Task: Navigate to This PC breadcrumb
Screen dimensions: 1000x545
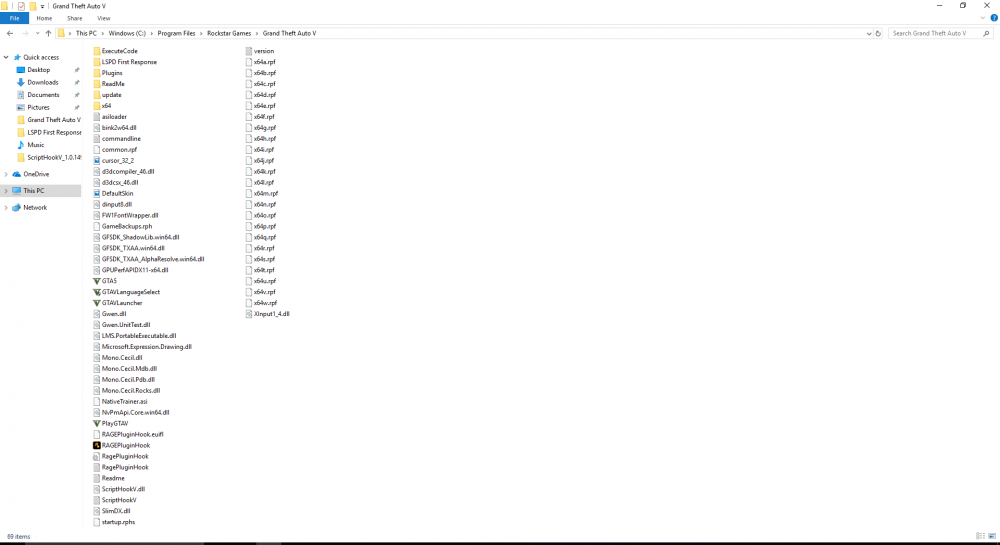Action: [86, 33]
